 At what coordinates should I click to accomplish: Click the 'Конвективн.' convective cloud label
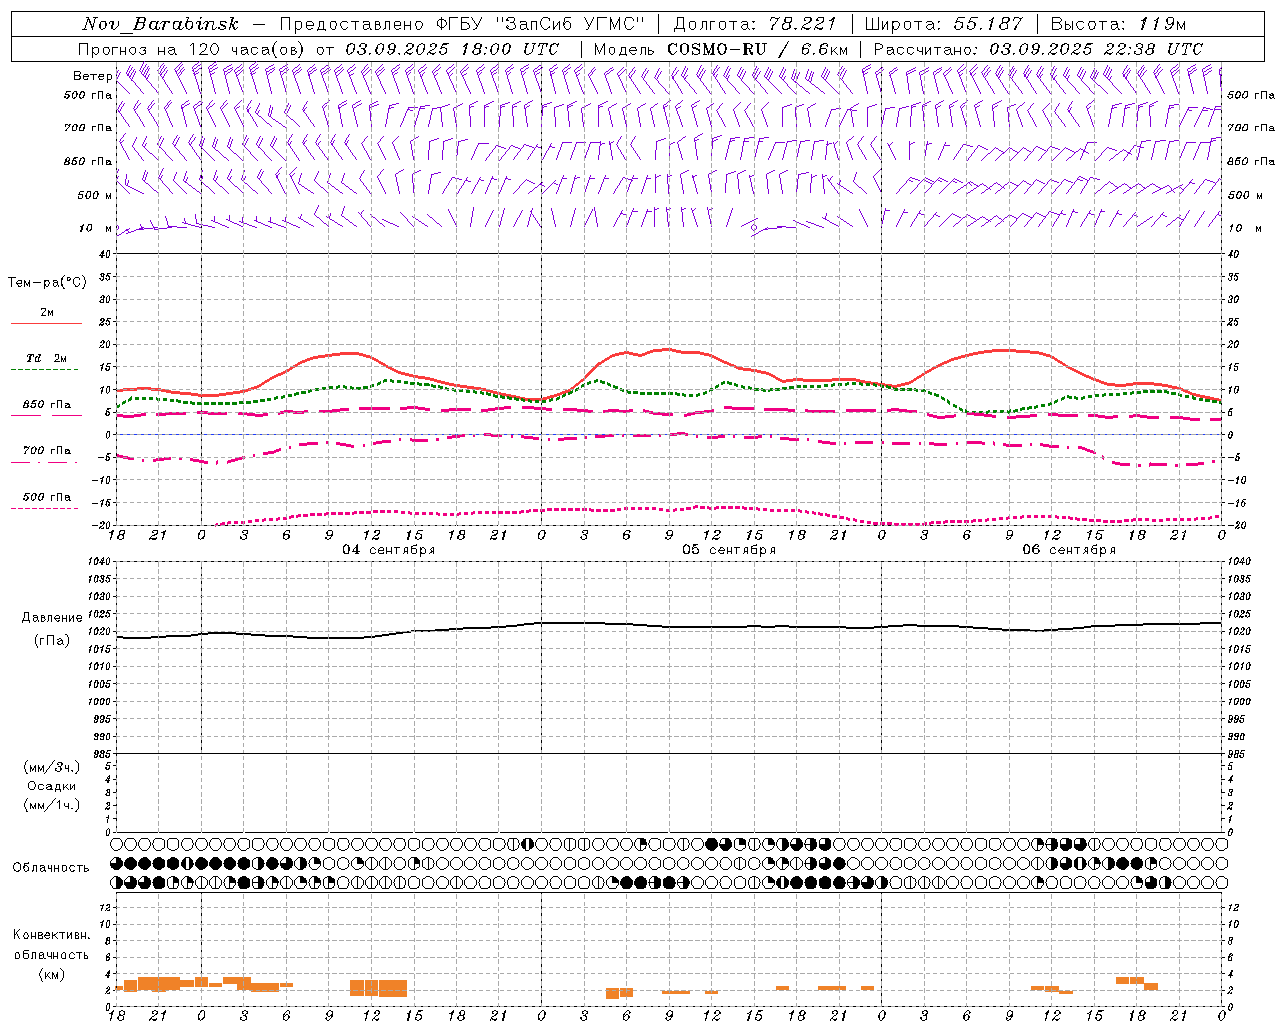[52, 935]
